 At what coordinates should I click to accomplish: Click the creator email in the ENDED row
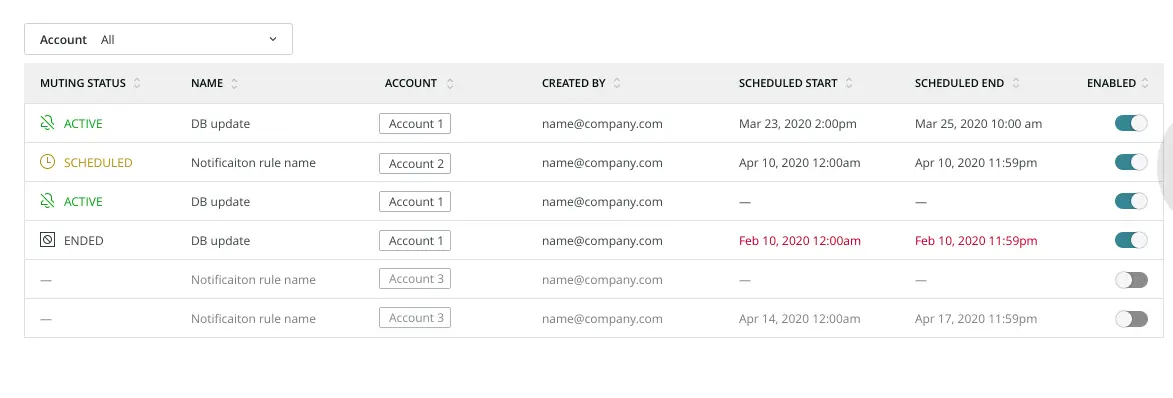602,241
